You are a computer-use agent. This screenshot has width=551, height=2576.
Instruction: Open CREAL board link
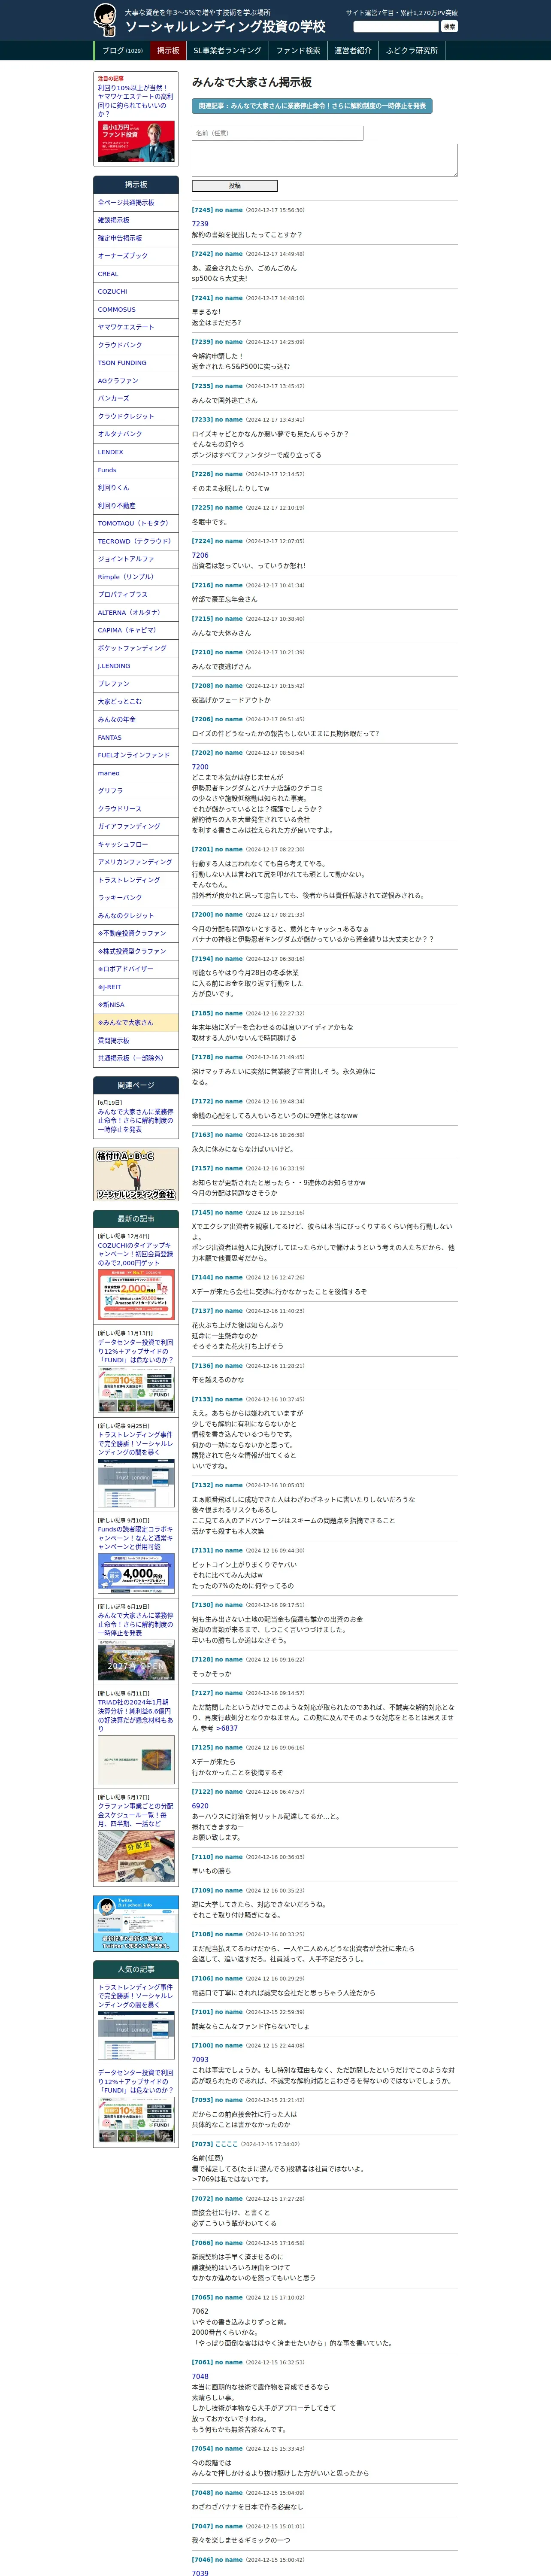click(x=136, y=274)
